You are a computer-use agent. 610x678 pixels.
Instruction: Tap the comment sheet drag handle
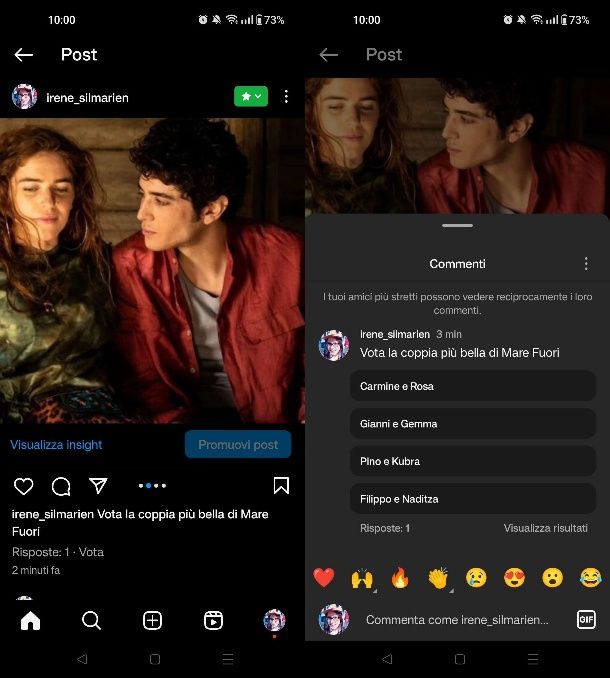(457, 225)
